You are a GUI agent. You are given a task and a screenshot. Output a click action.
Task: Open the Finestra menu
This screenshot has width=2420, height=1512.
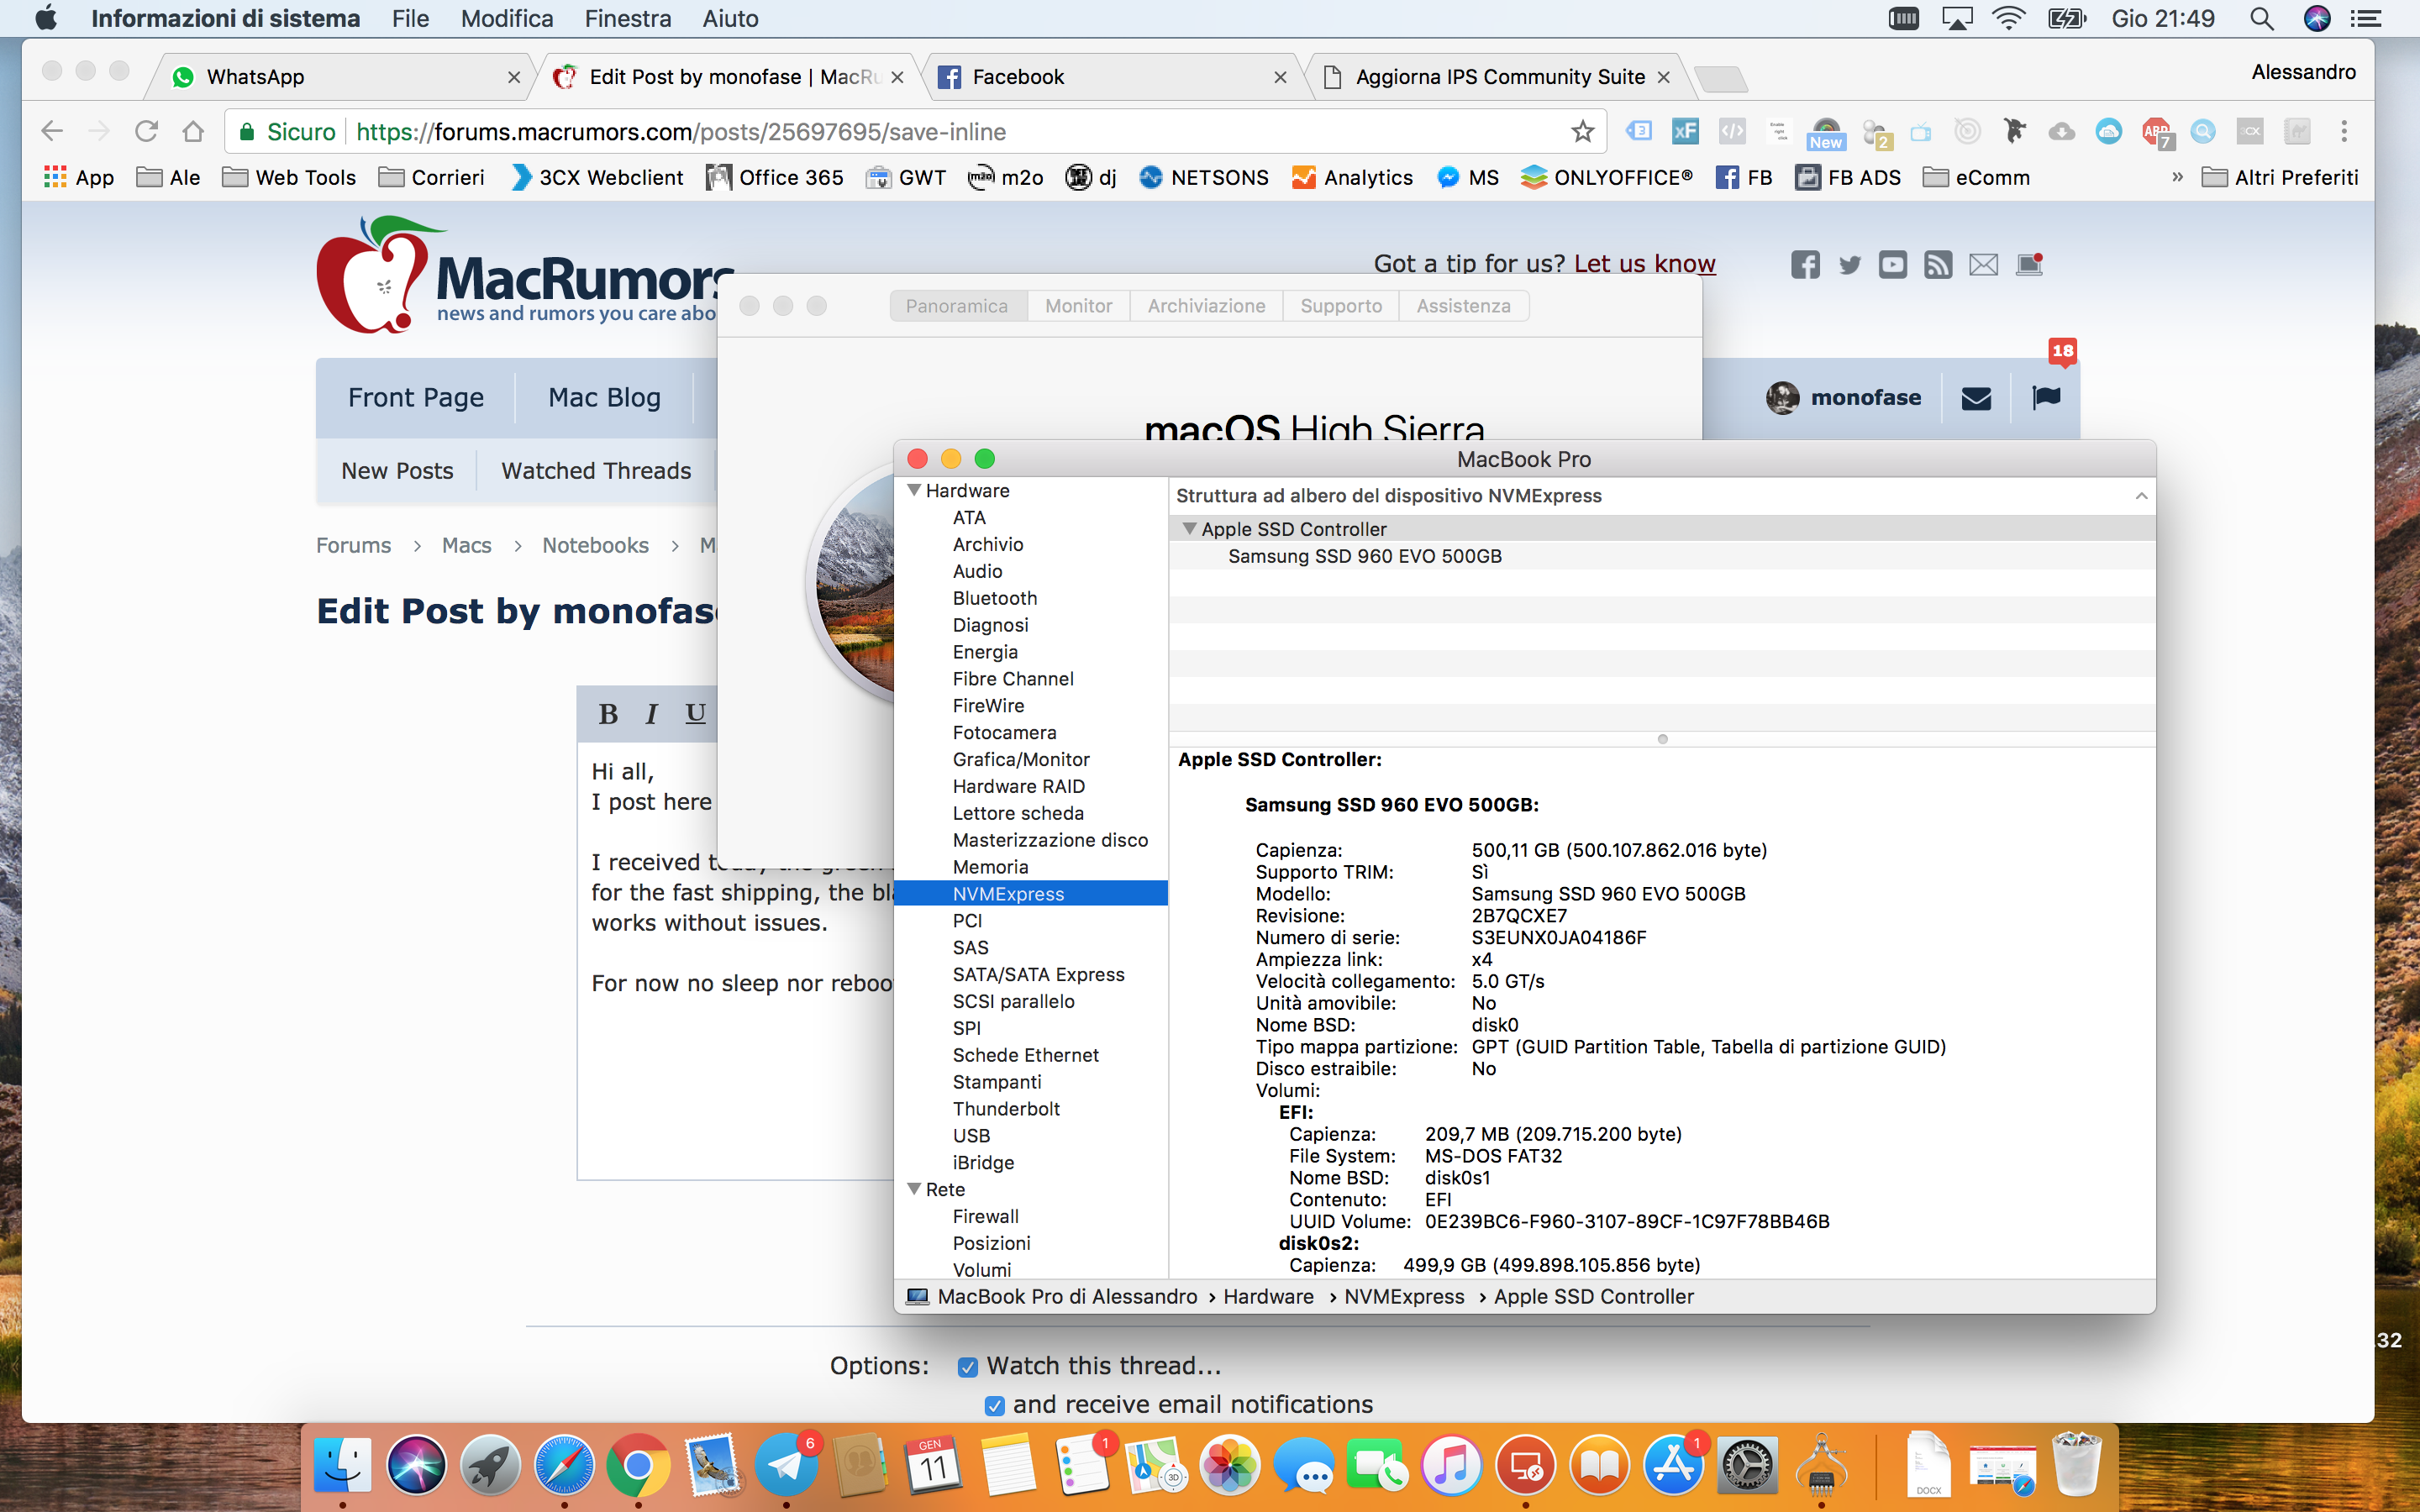628,19
